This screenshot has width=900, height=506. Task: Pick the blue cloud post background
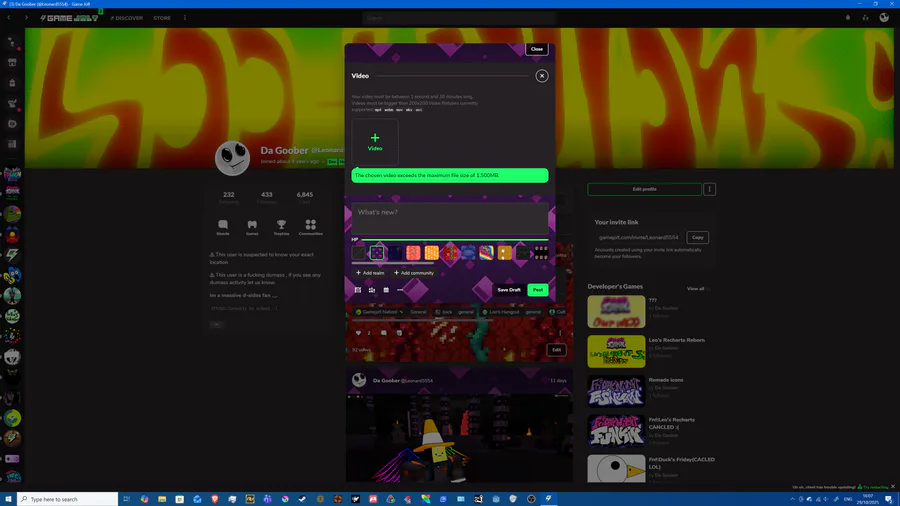tap(468, 252)
